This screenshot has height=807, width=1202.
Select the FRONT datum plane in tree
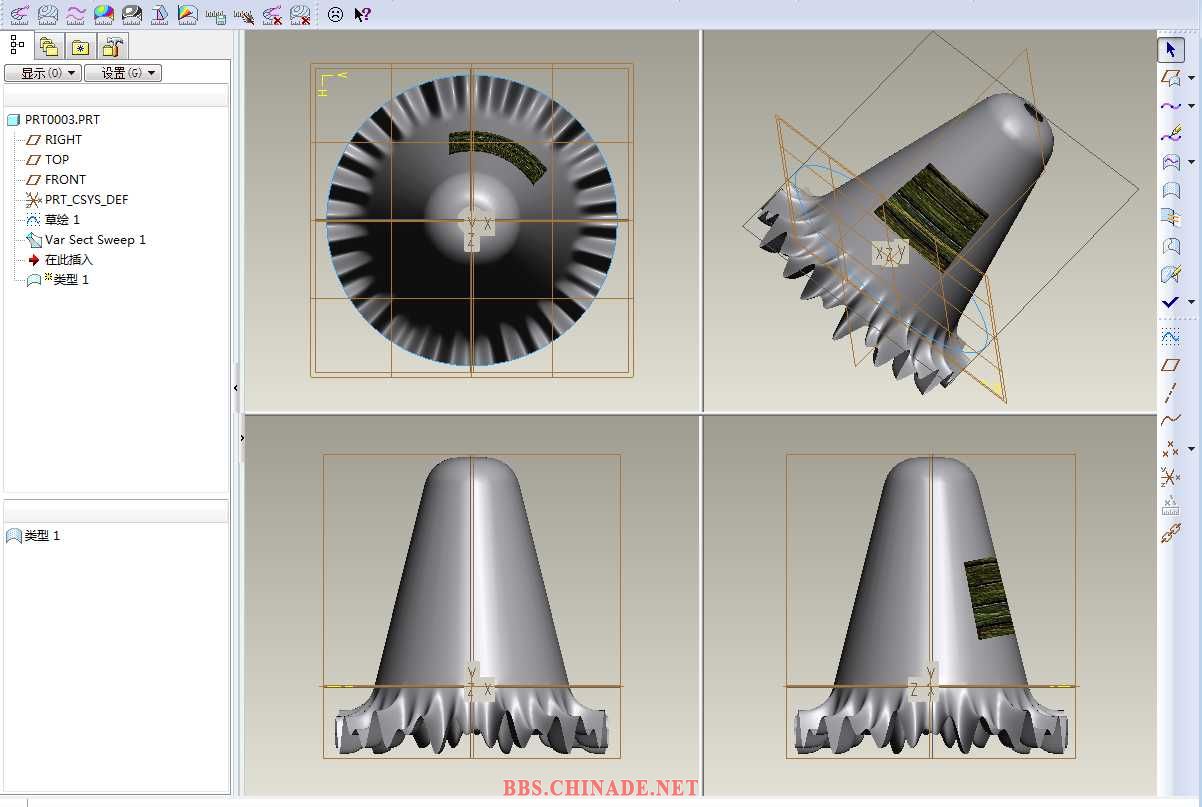(x=65, y=180)
